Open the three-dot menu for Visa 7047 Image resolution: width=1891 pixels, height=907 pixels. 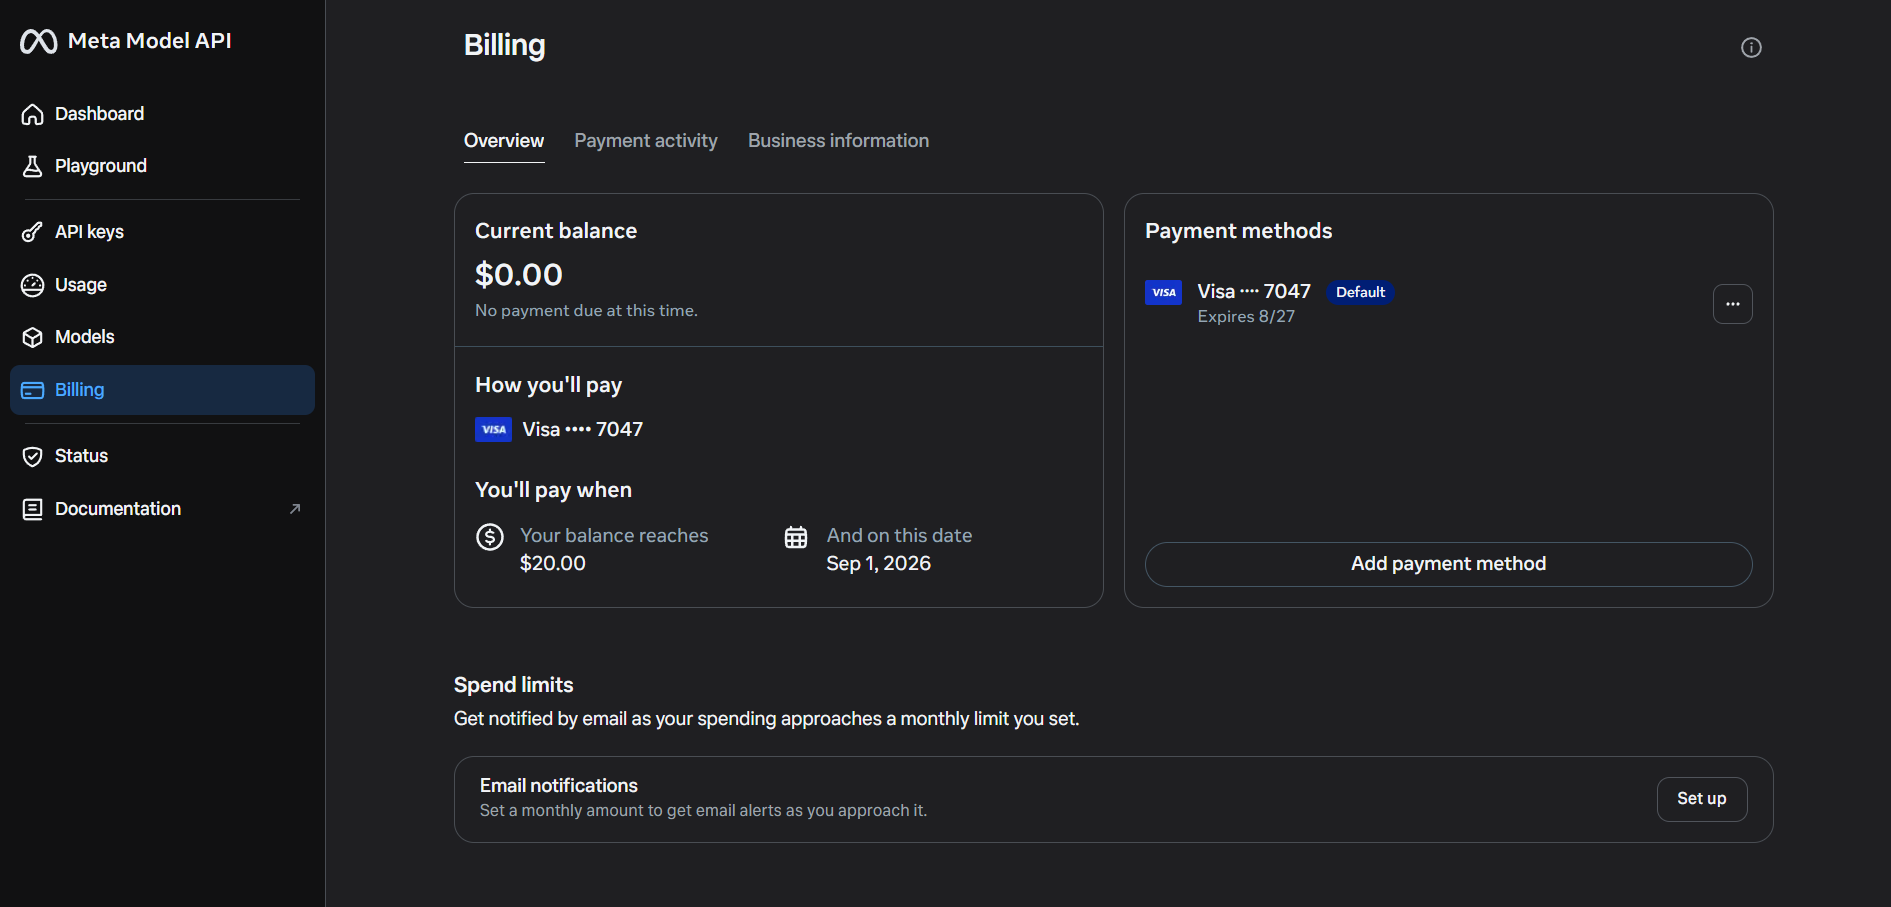[1732, 304]
